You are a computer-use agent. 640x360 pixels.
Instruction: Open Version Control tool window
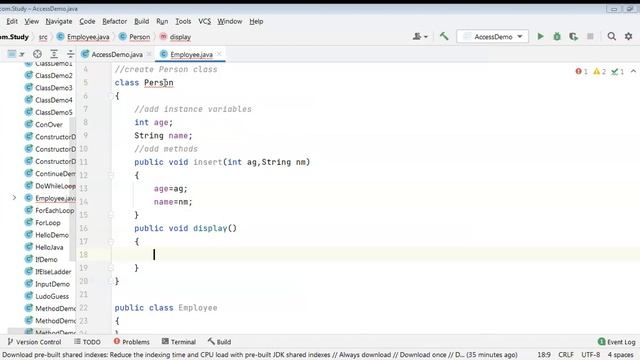[34, 342]
